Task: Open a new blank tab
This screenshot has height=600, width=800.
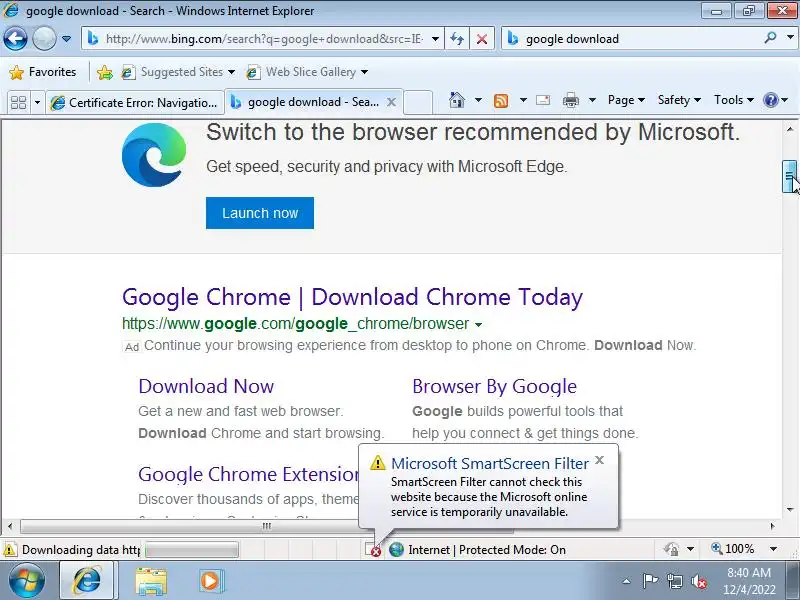Action: [418, 102]
